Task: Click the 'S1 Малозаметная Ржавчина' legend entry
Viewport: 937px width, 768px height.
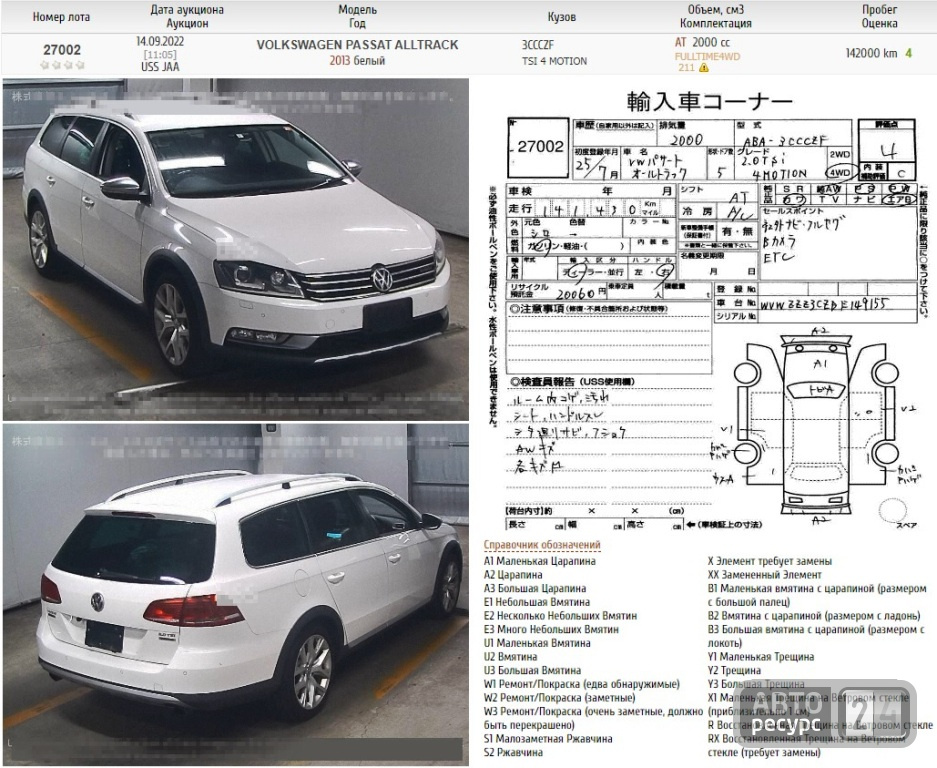Action: coord(548,739)
